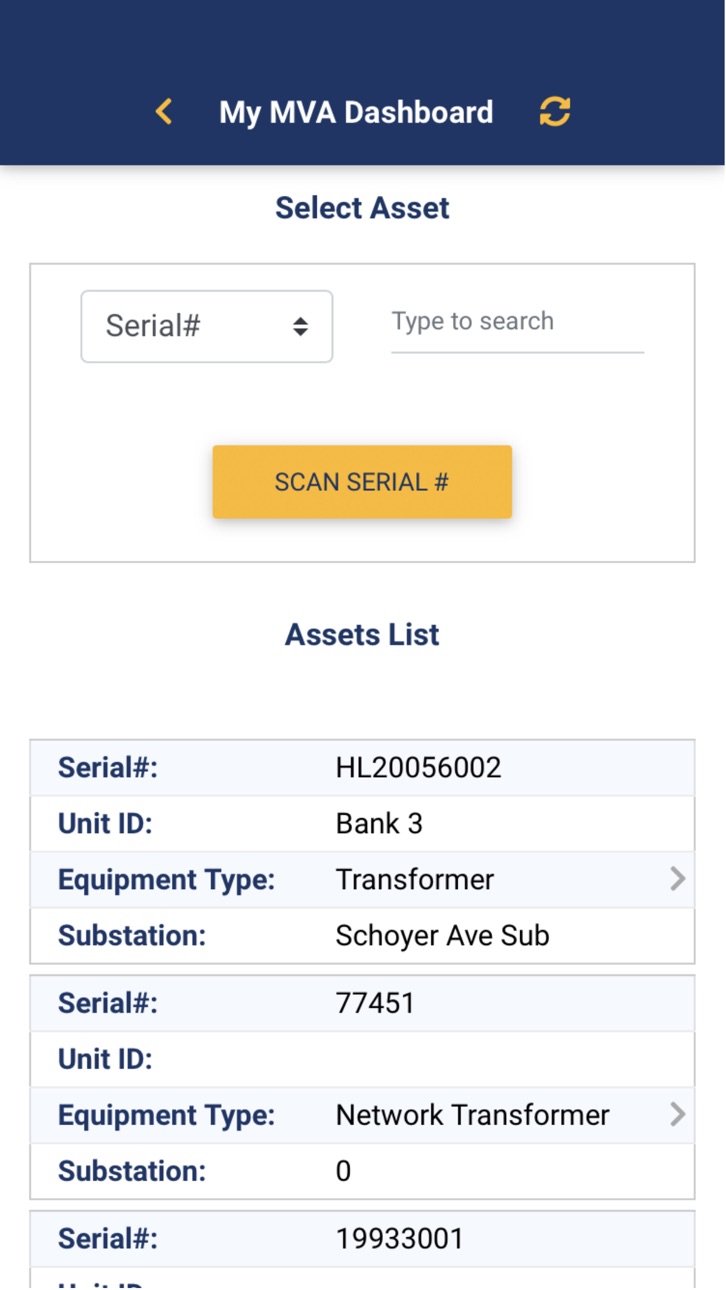Select the Bank 3 unit ID row

point(362,824)
